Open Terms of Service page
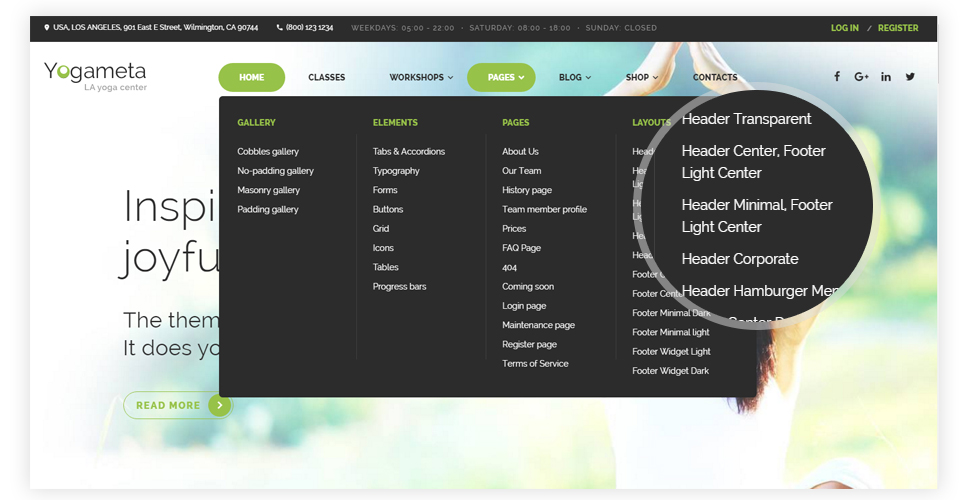 (535, 363)
